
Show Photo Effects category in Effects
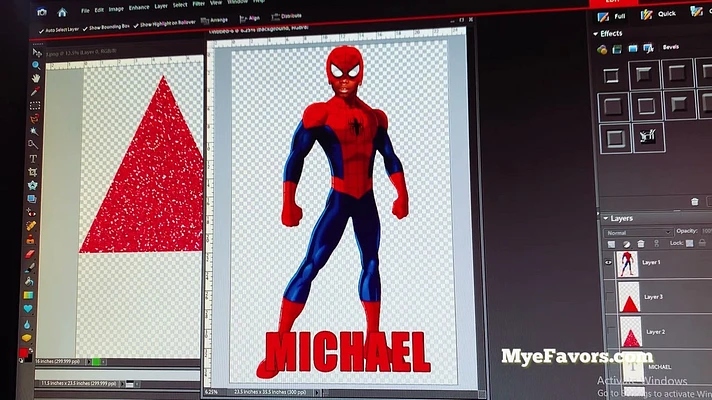pyautogui.click(x=633, y=49)
